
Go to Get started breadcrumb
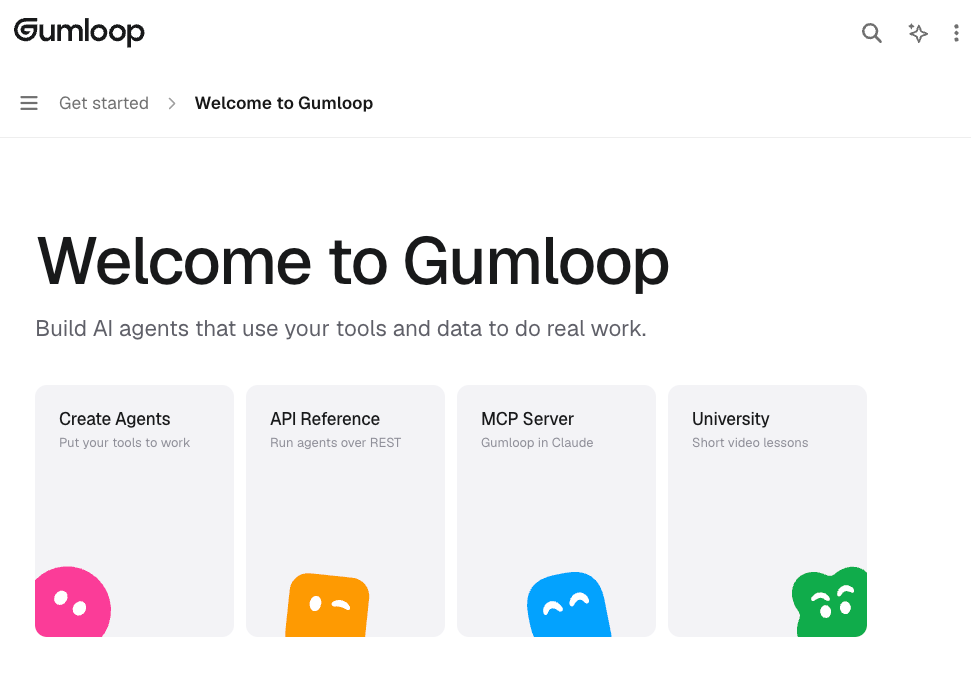104,103
